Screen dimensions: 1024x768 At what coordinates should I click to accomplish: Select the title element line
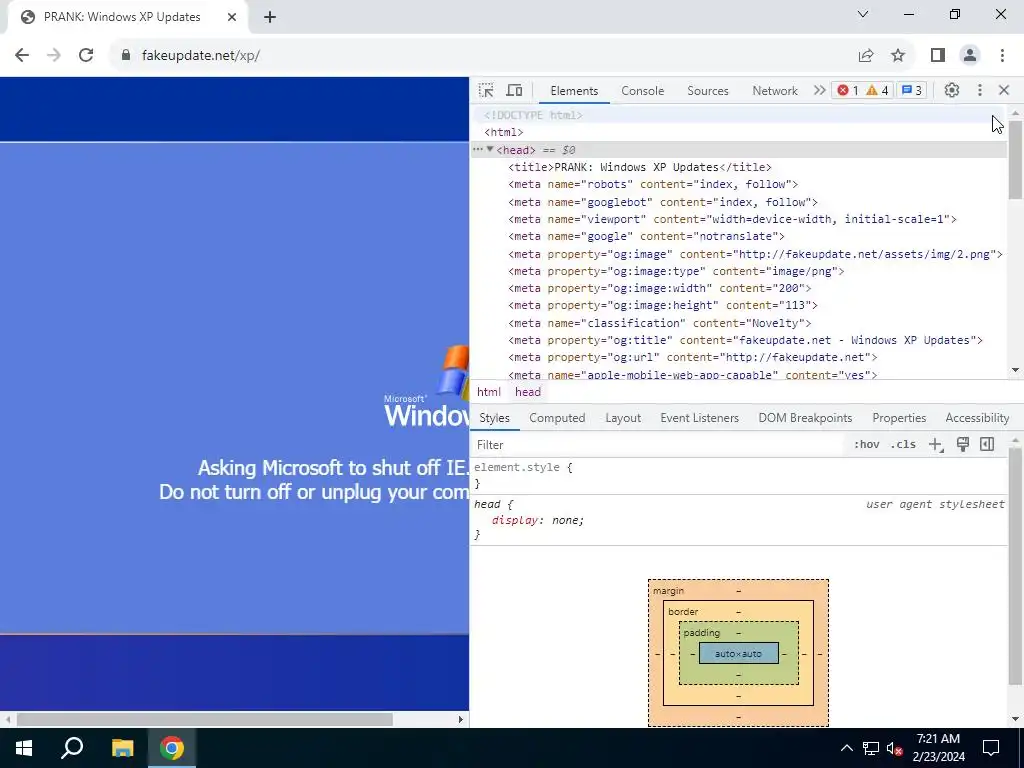(x=639, y=167)
